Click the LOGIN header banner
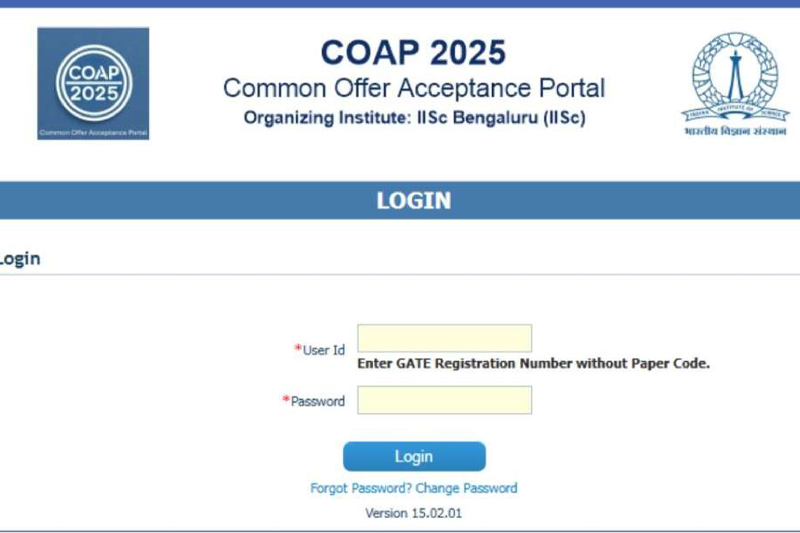 413,200
